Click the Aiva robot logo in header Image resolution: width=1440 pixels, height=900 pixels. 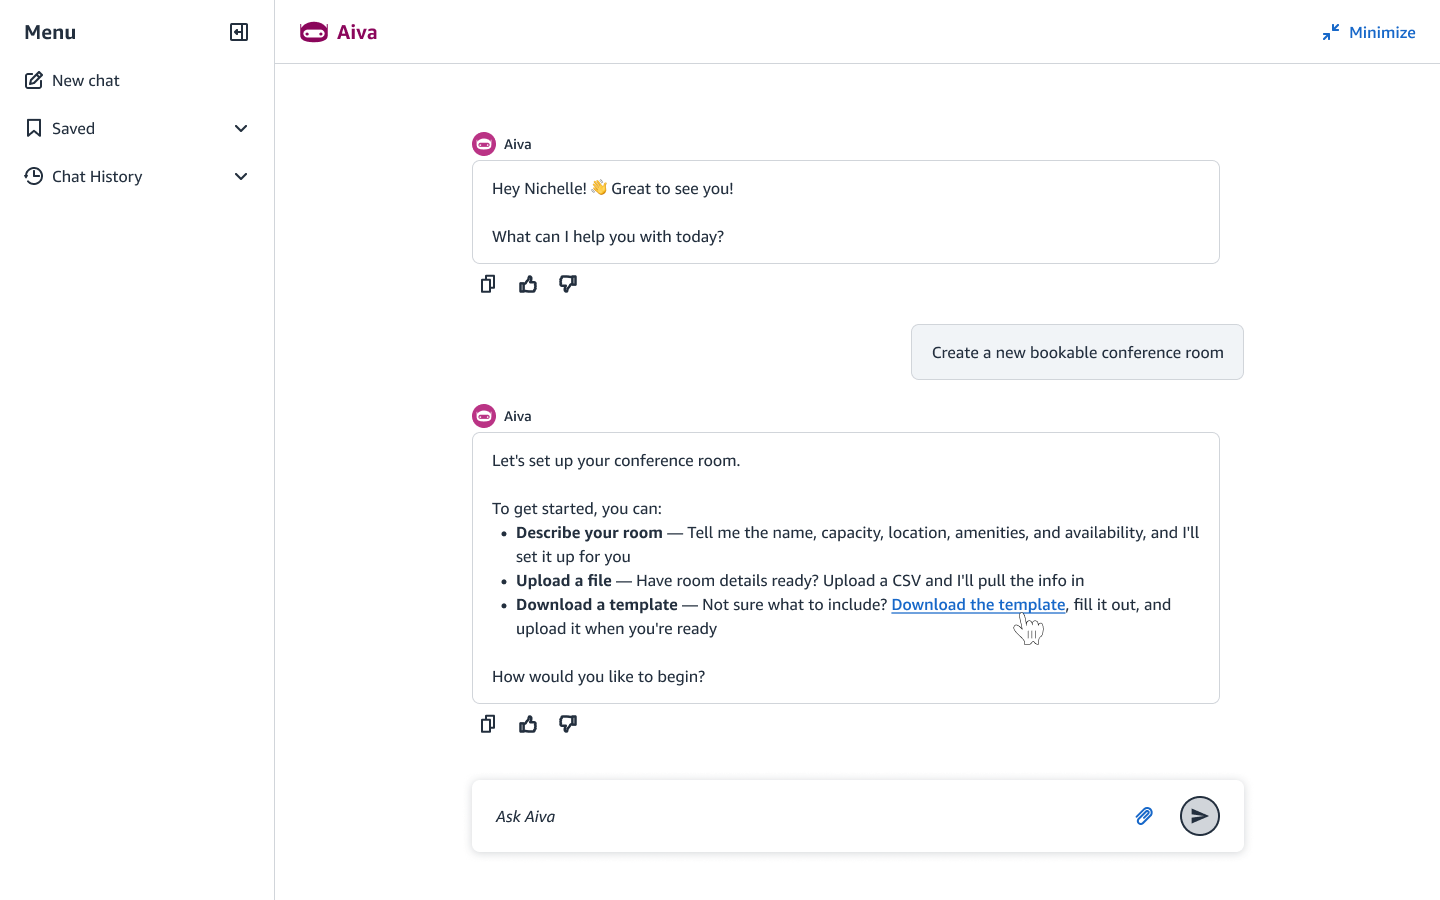point(314,32)
